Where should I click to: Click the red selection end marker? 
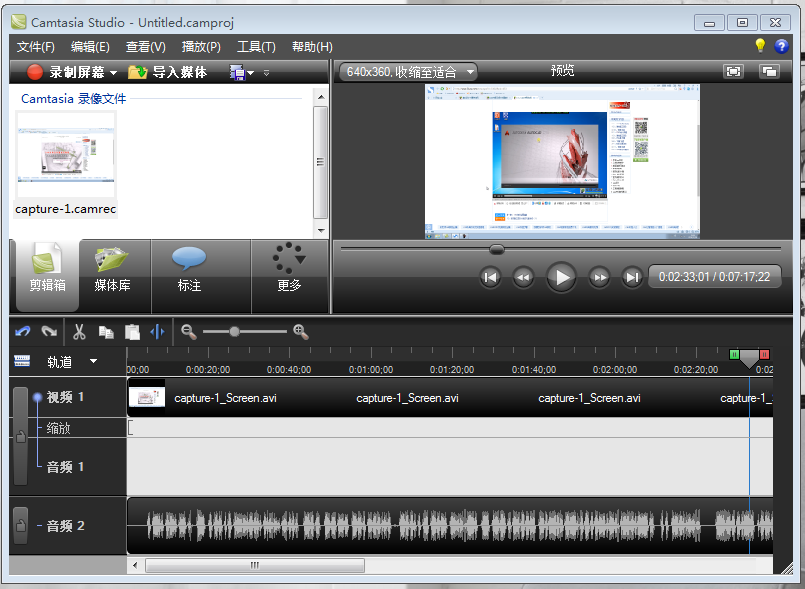764,354
